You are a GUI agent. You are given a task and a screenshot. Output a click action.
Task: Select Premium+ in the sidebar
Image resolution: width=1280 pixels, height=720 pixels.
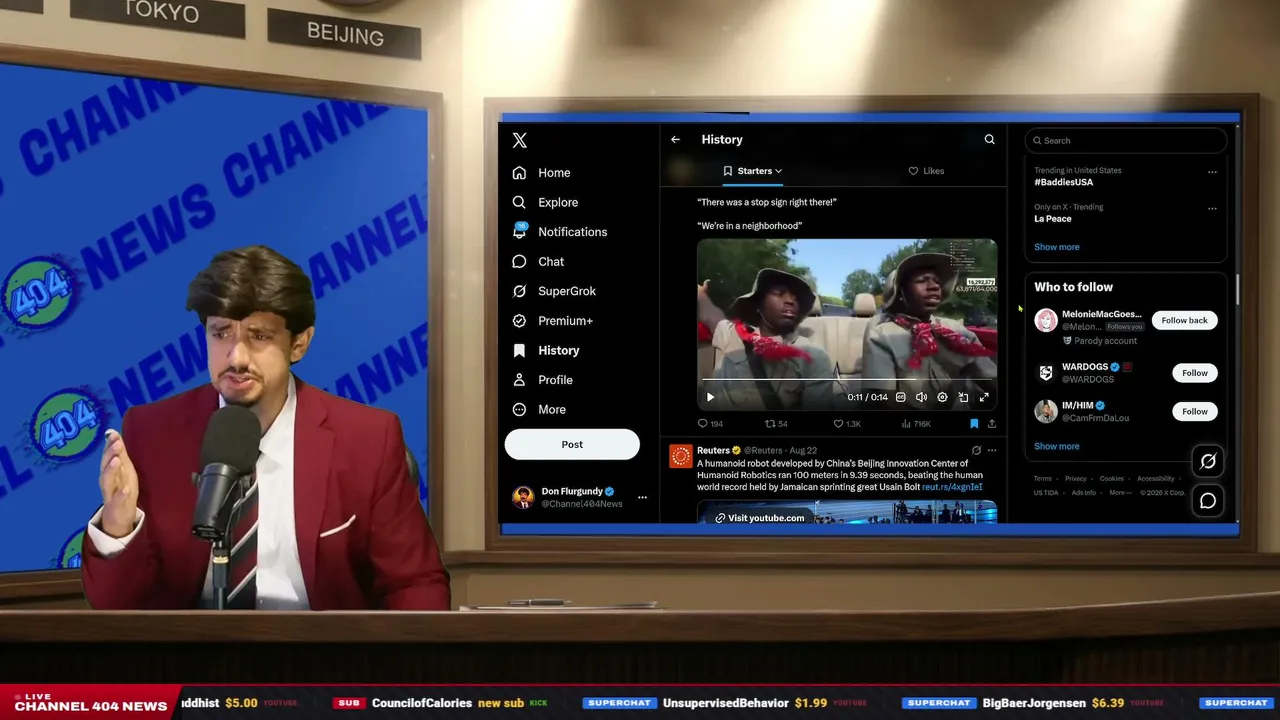click(x=552, y=321)
